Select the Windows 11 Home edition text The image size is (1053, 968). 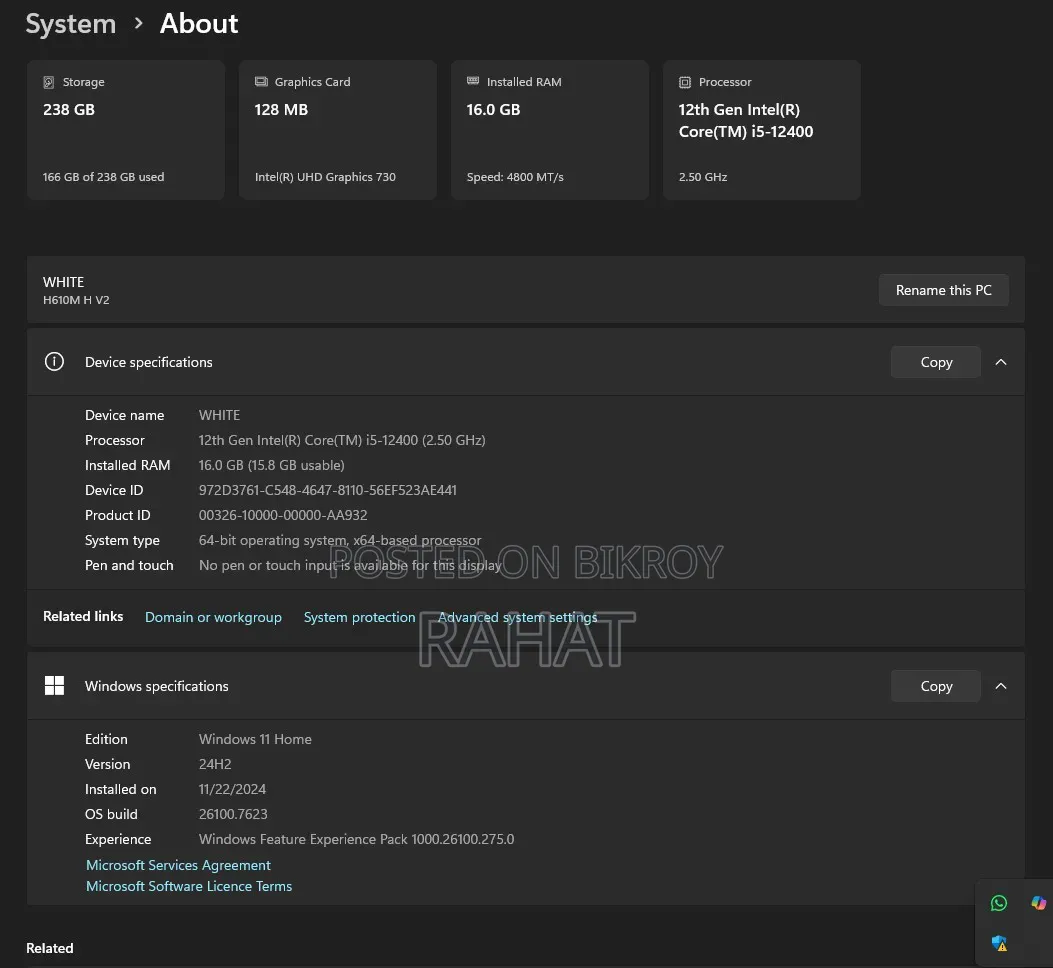pos(255,739)
